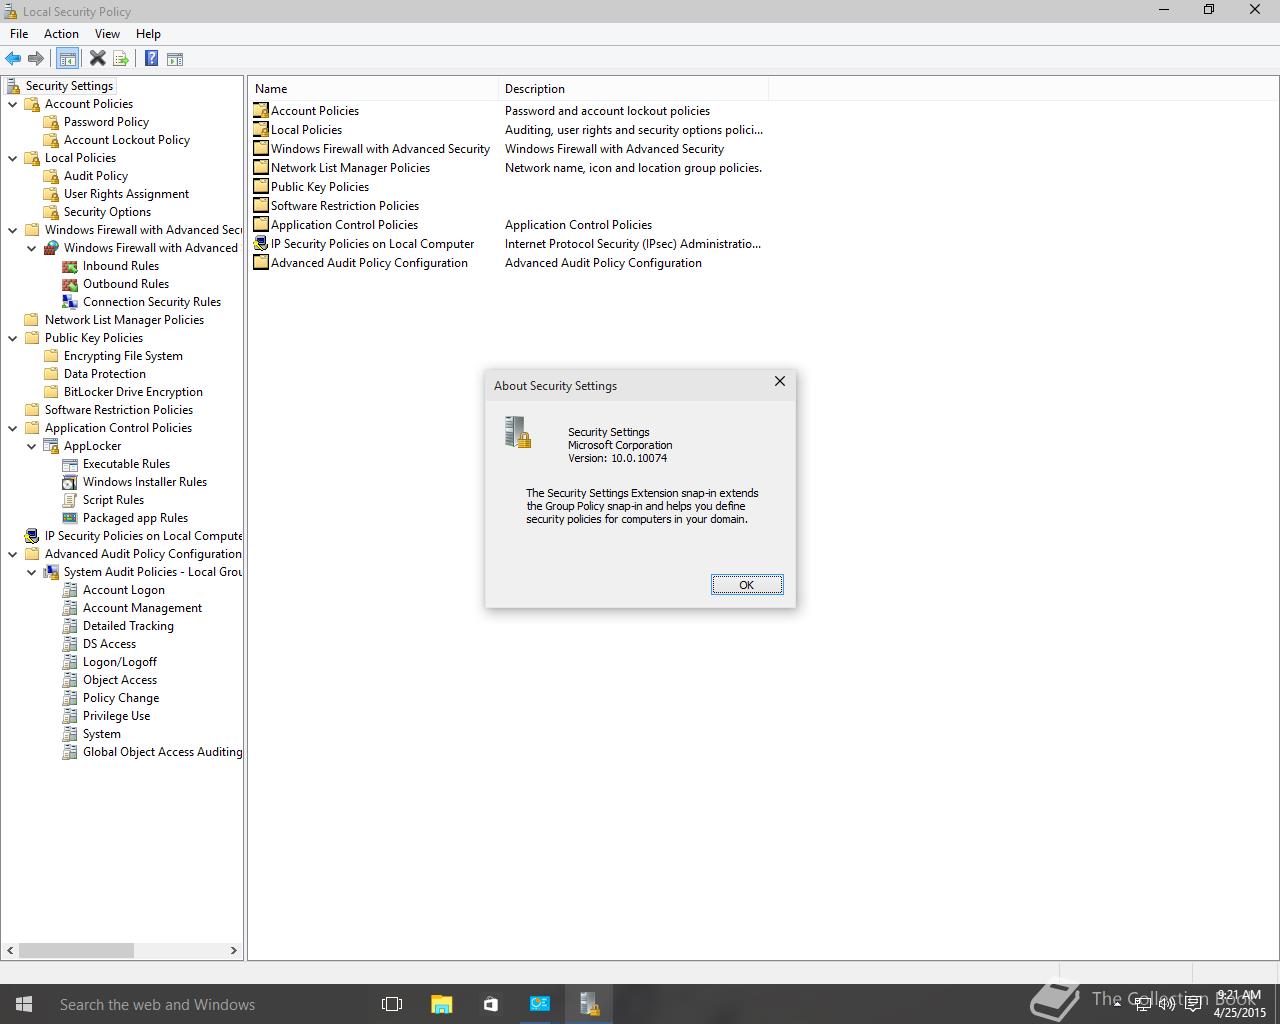Image resolution: width=1280 pixels, height=1024 pixels.
Task: Open the Action menu
Action: coord(61,34)
